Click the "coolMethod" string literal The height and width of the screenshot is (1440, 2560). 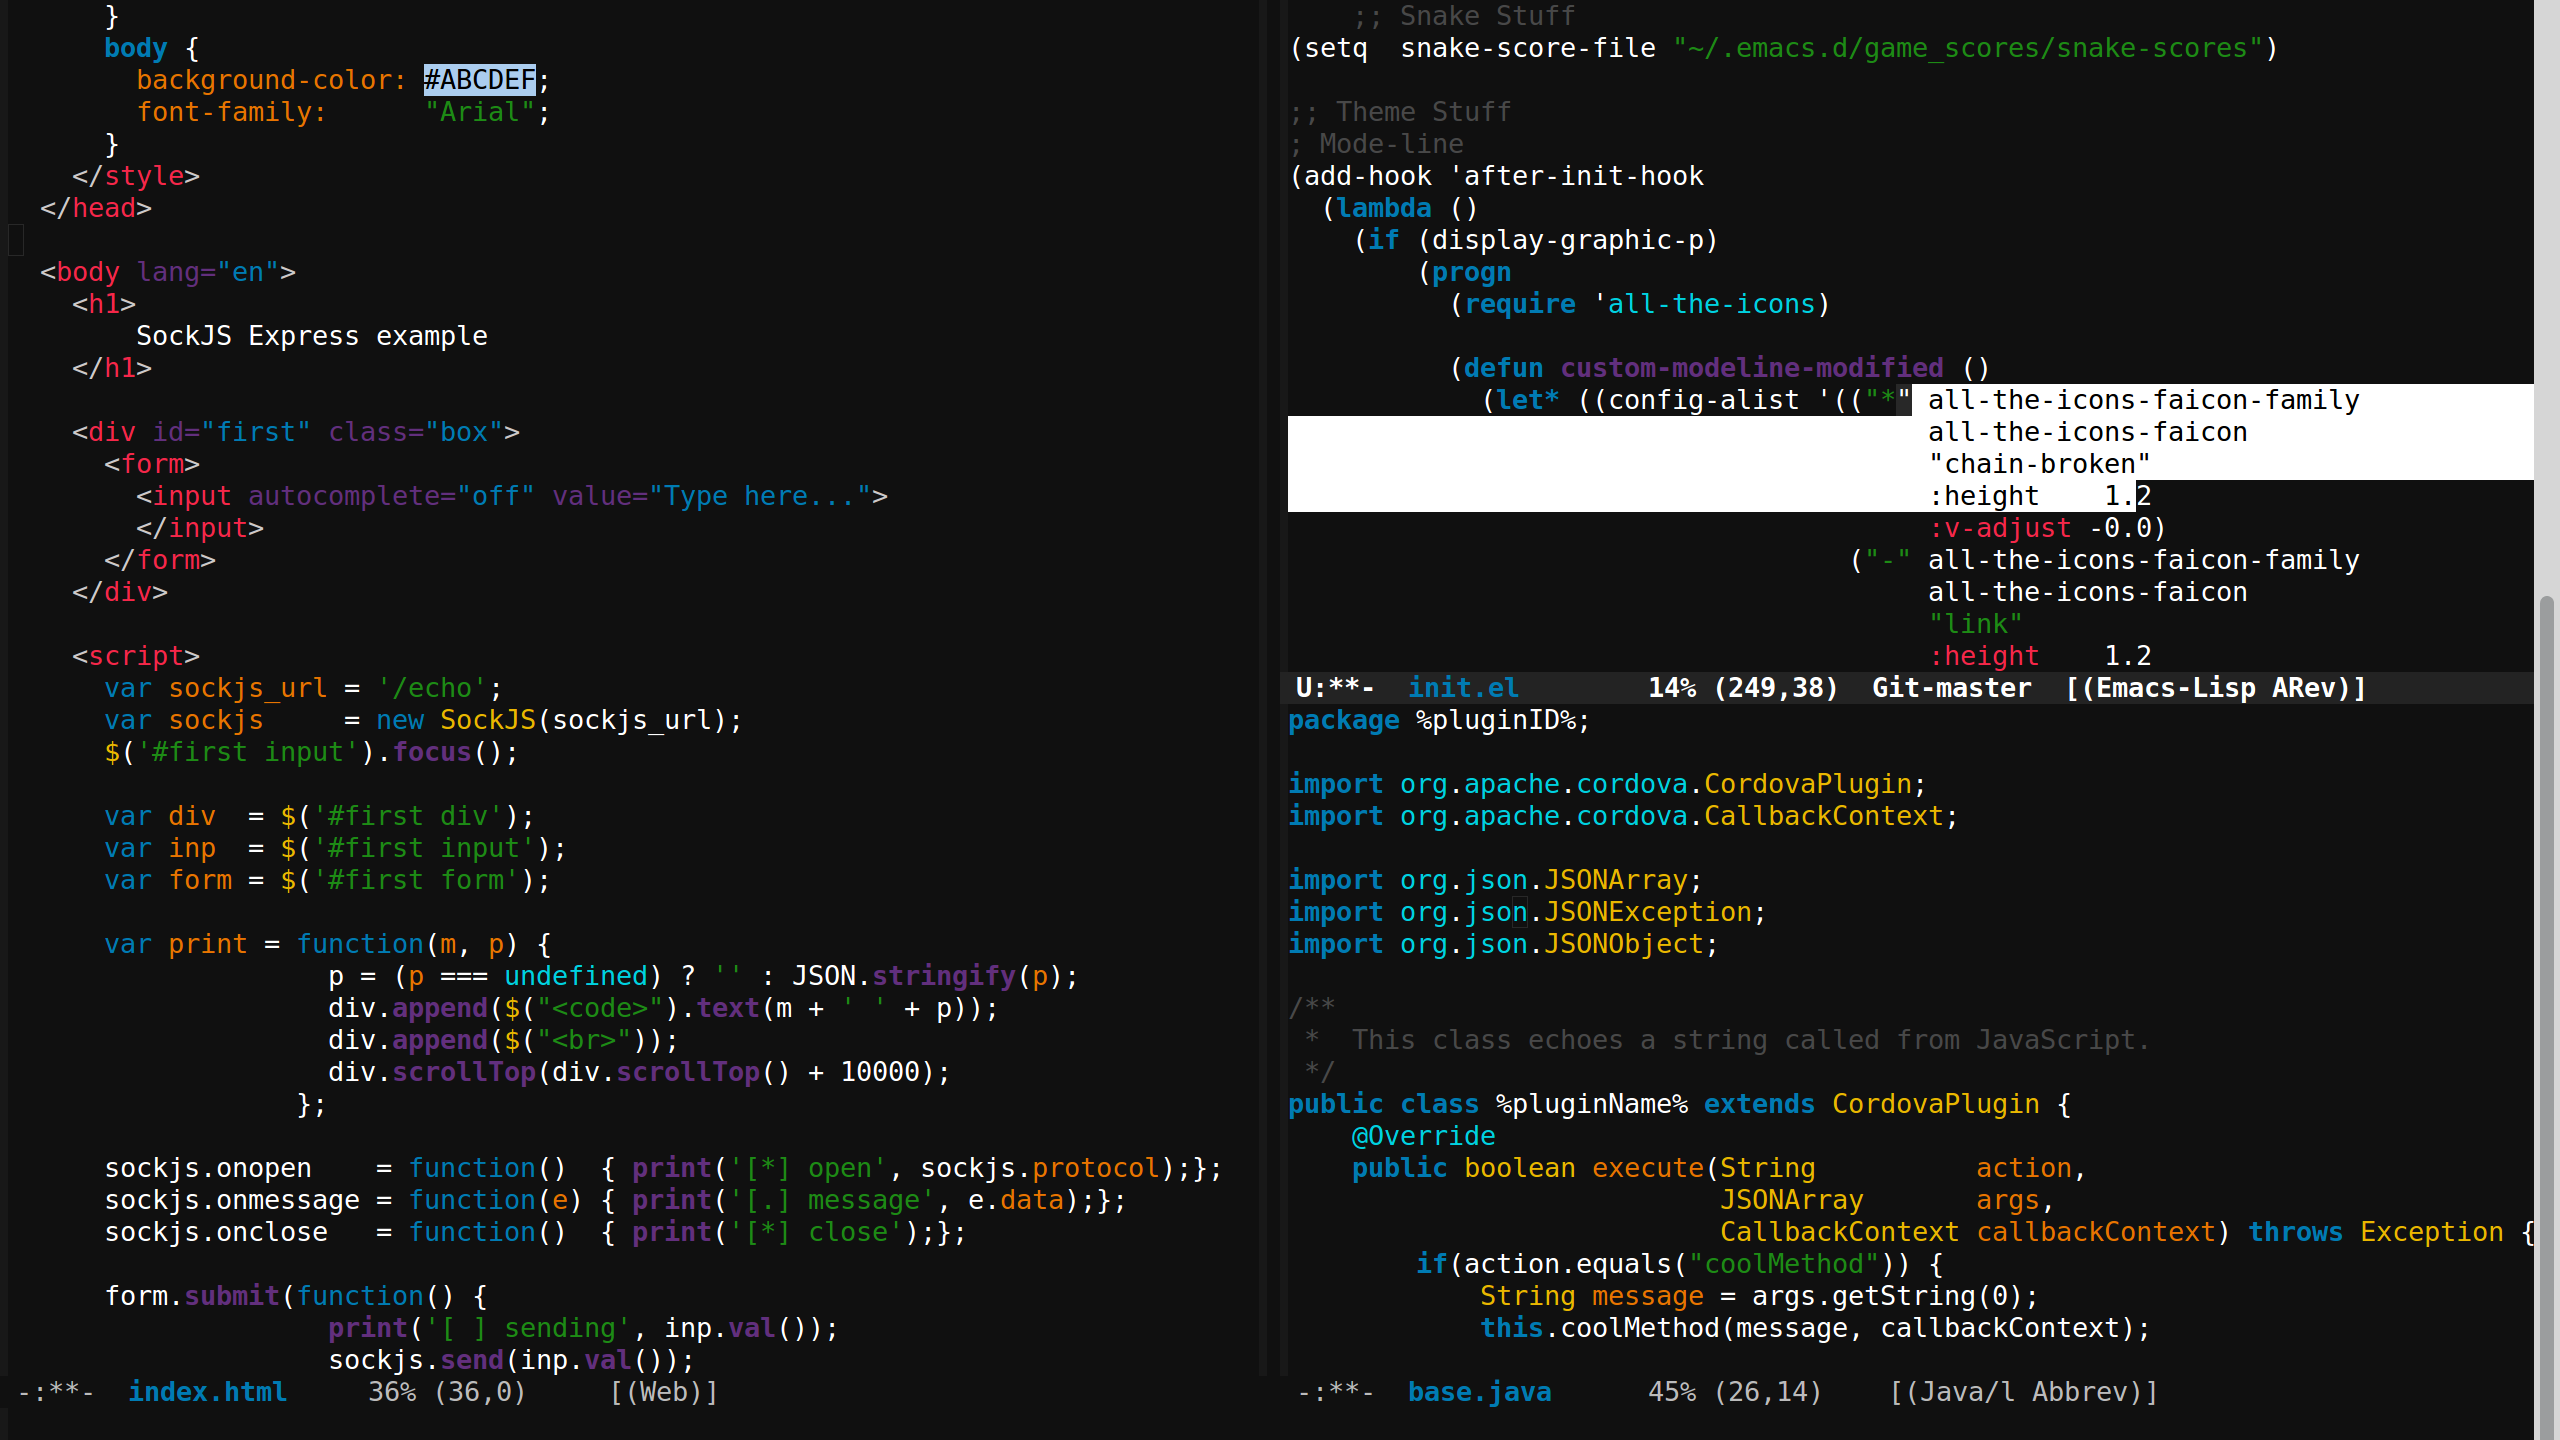coord(1783,1263)
